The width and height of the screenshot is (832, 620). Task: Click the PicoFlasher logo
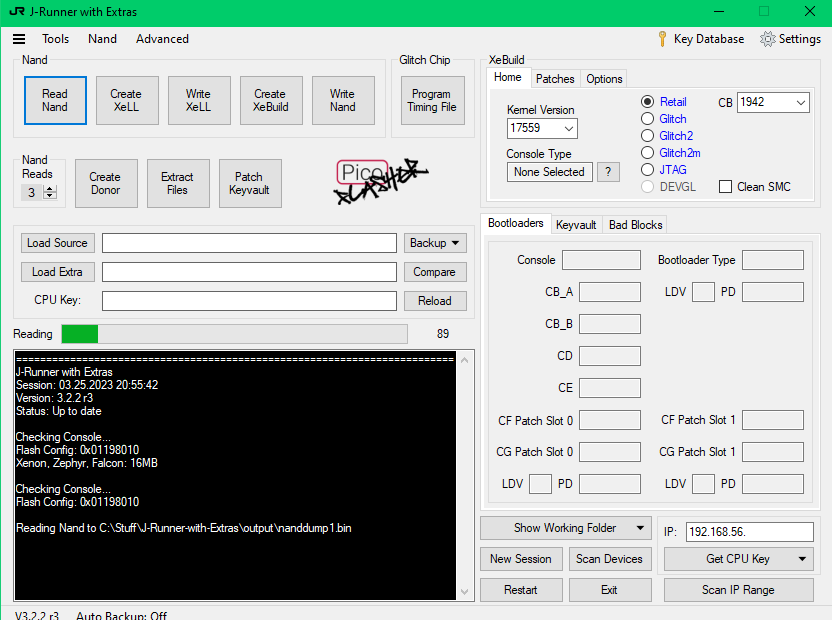381,181
